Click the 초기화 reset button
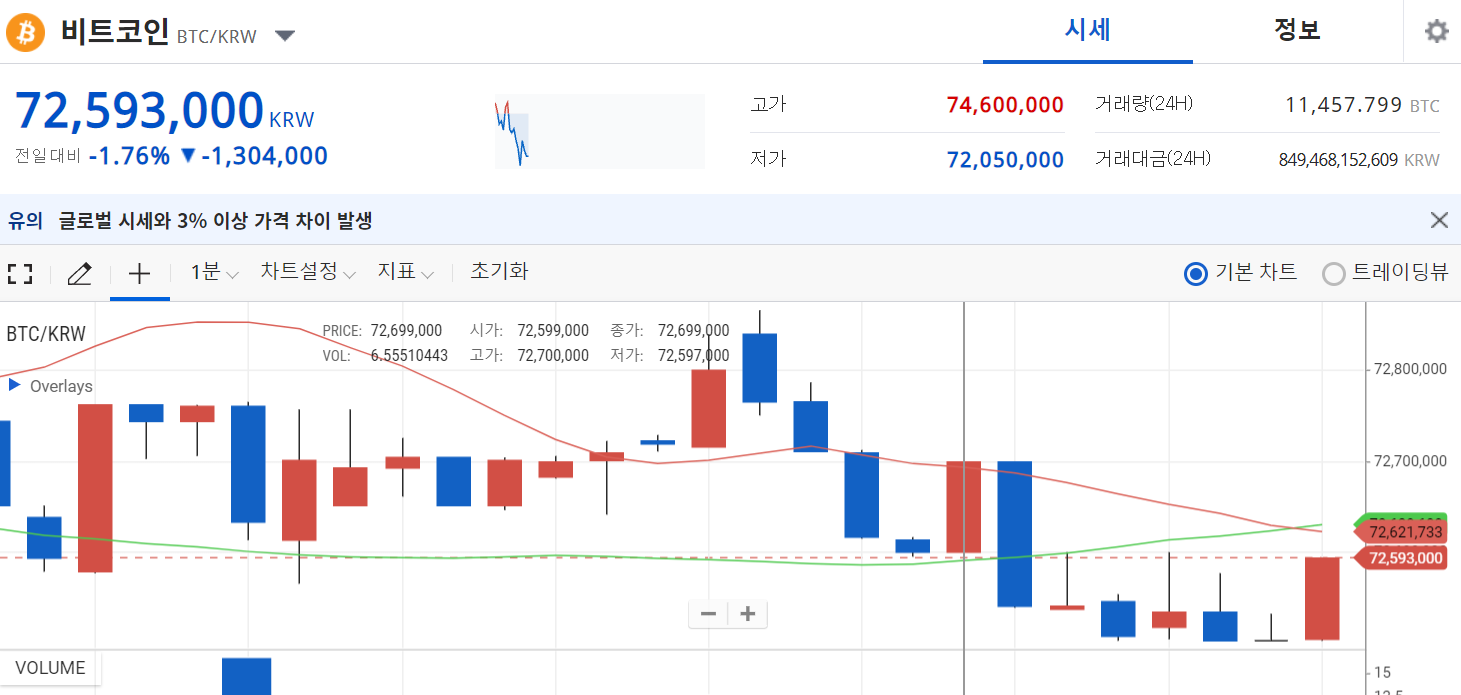The image size is (1461, 695). tap(499, 271)
